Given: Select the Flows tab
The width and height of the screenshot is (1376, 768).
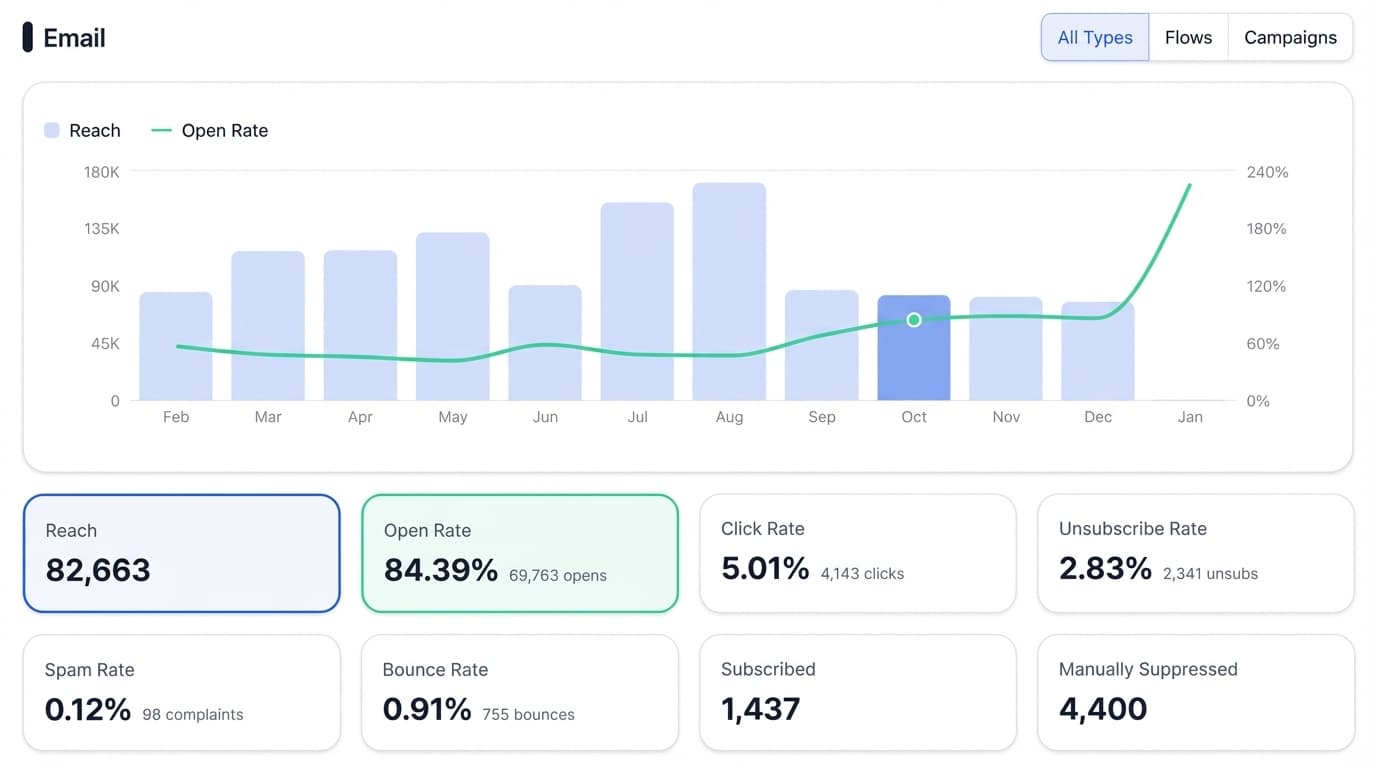Looking at the screenshot, I should (x=1188, y=38).
